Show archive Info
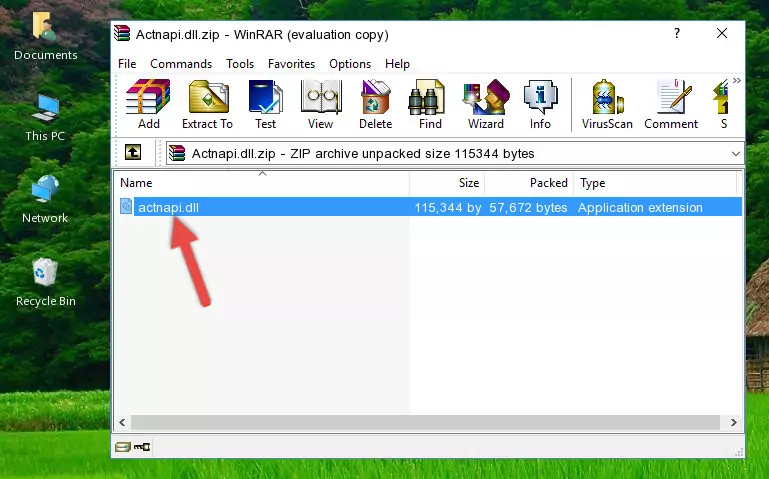 click(x=540, y=104)
